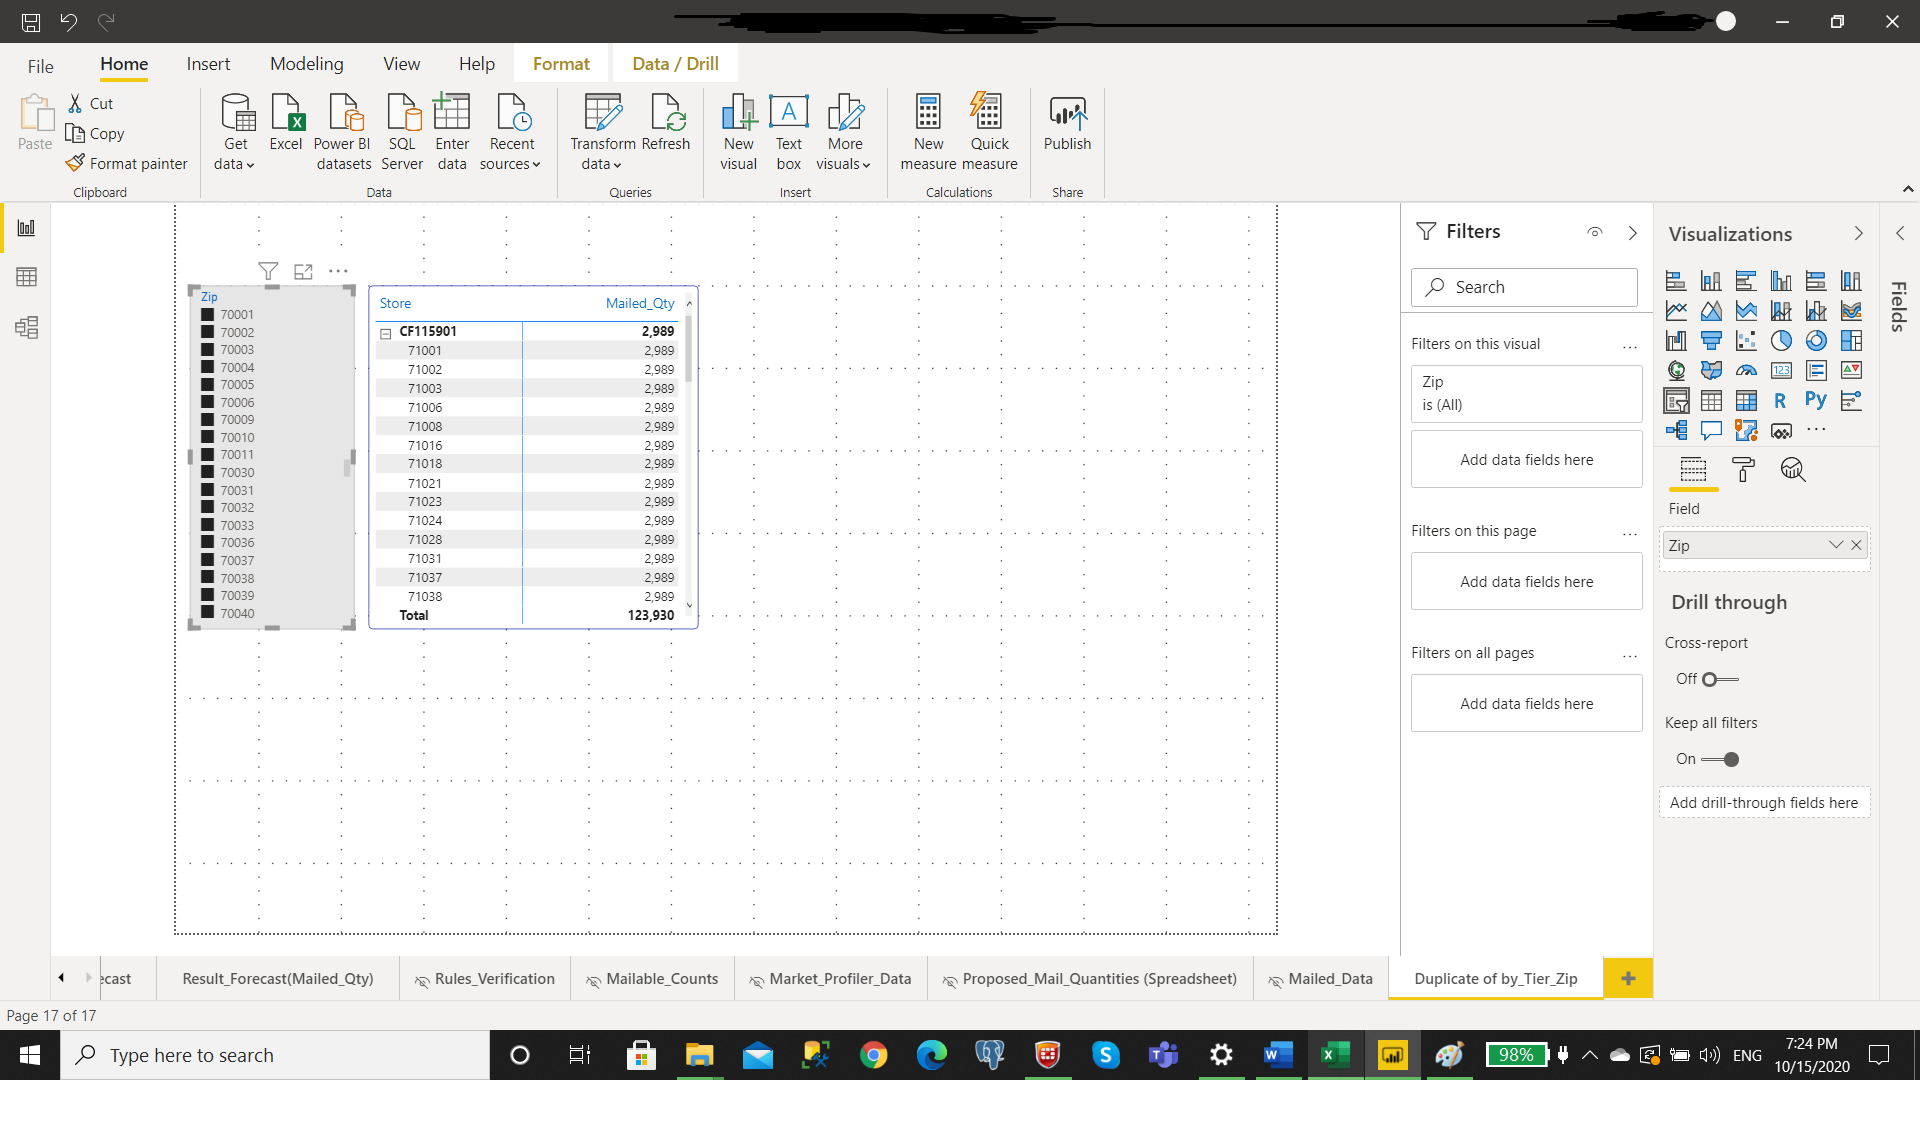Select the Scatter chart visualization
The image size is (1920, 1131).
click(1746, 341)
